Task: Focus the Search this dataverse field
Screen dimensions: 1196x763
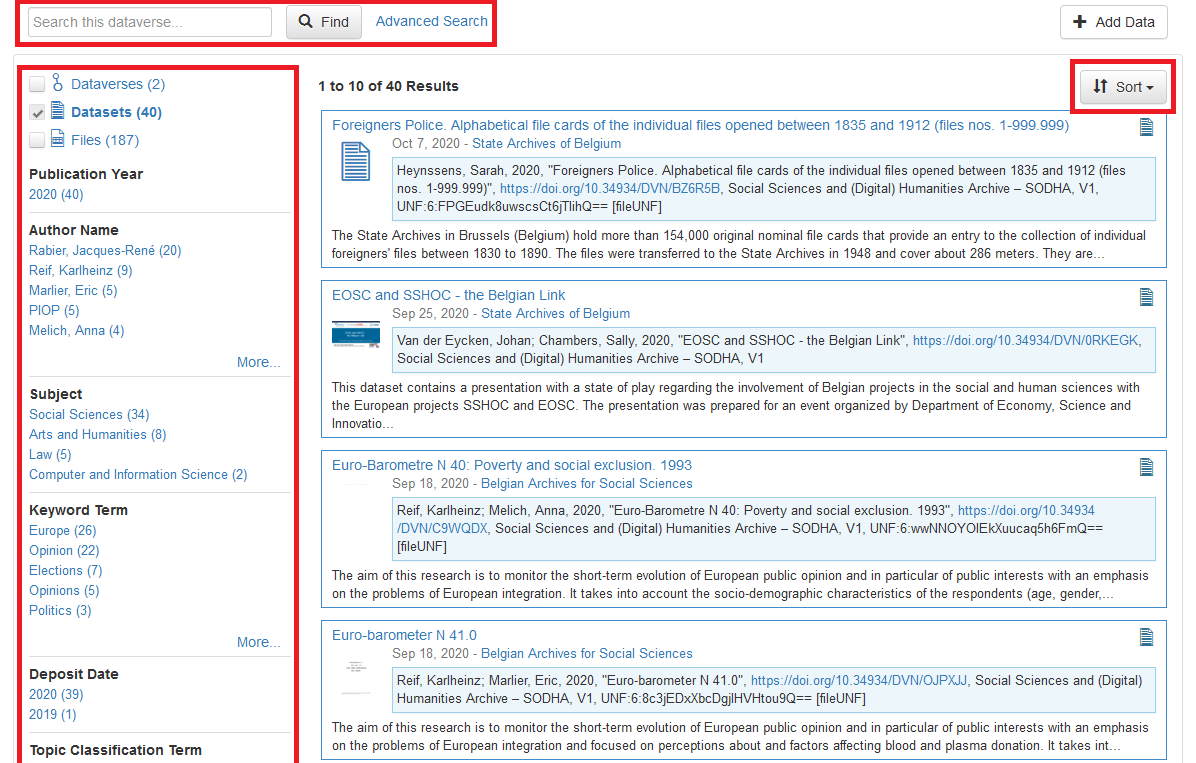Action: [x=150, y=22]
